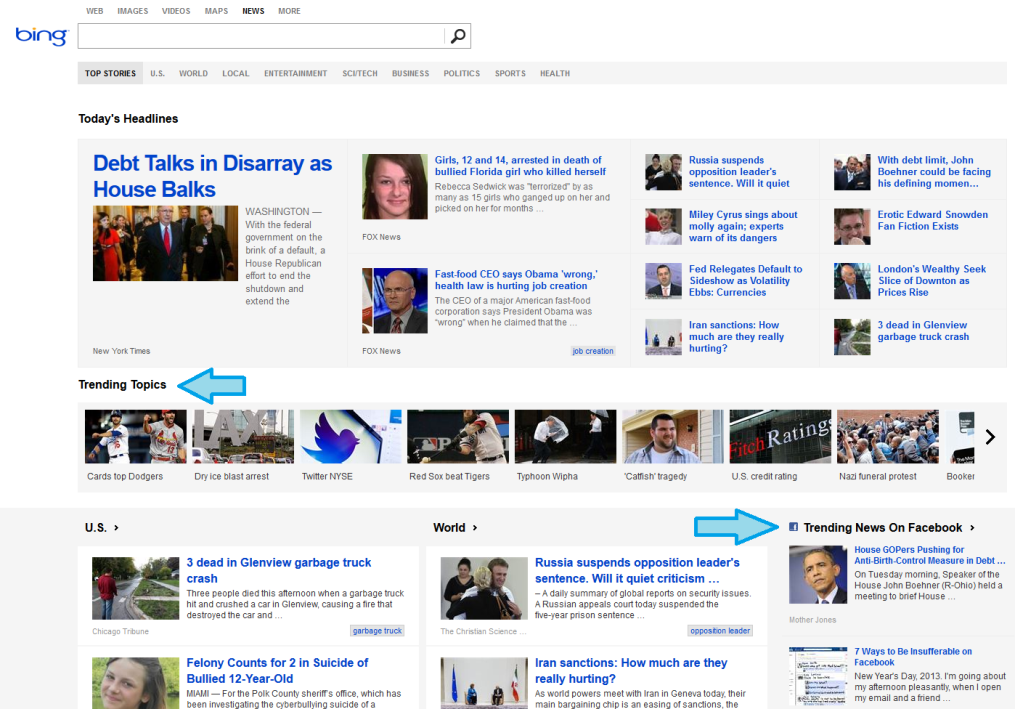Open Typhoon Wipha trending thumbnail
This screenshot has height=709, width=1015.
565,436
